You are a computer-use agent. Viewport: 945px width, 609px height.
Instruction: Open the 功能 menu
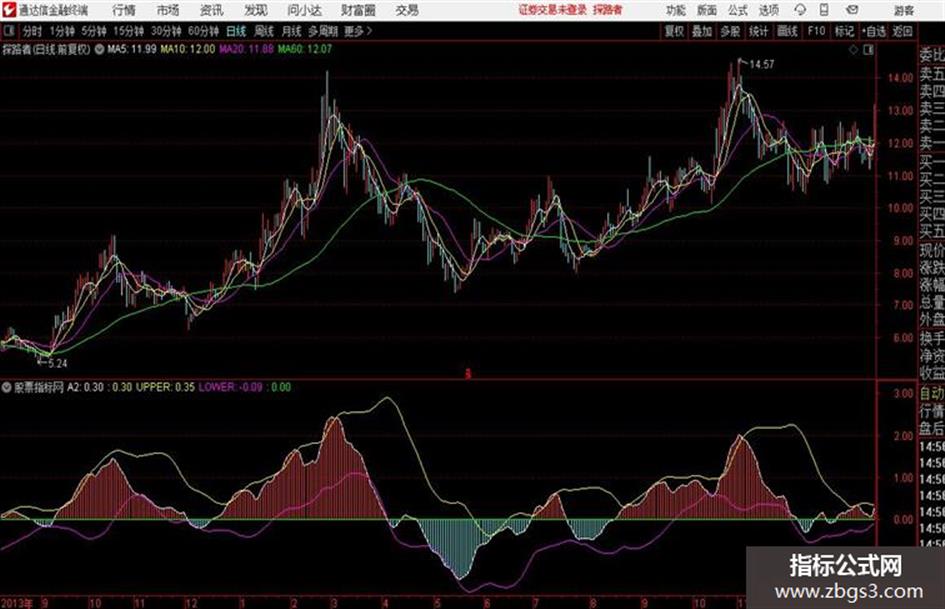676,10
